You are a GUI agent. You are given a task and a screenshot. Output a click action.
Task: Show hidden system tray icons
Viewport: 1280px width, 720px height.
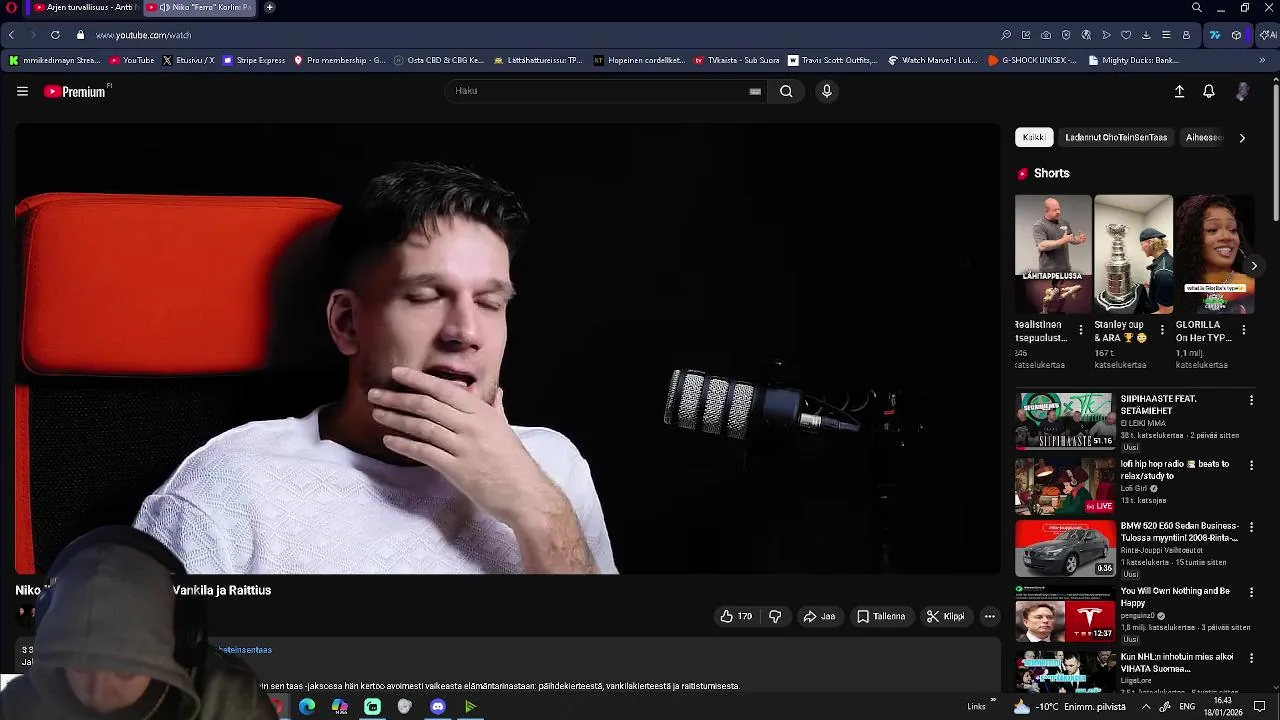[1146, 707]
